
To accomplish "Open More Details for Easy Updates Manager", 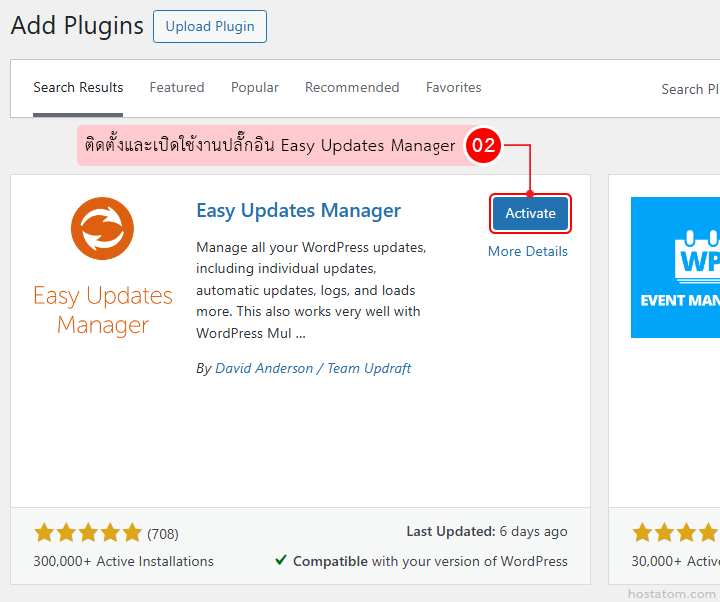I will click(x=527, y=251).
